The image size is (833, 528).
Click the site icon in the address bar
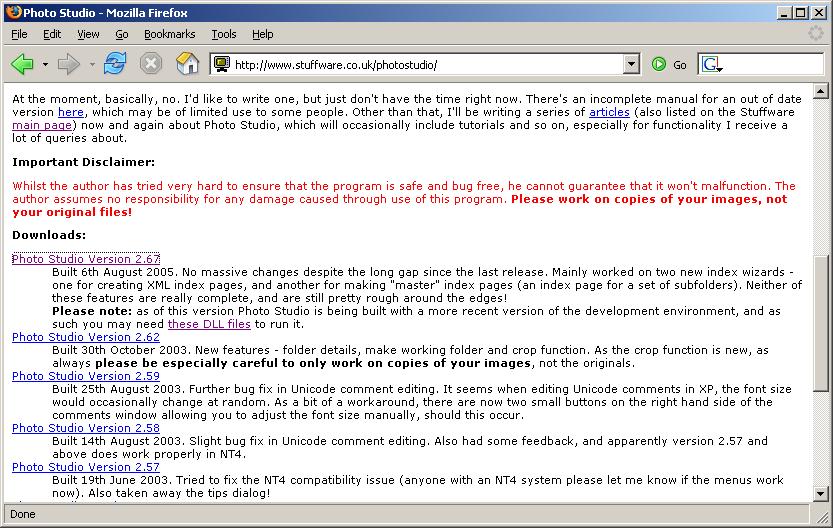click(x=222, y=64)
